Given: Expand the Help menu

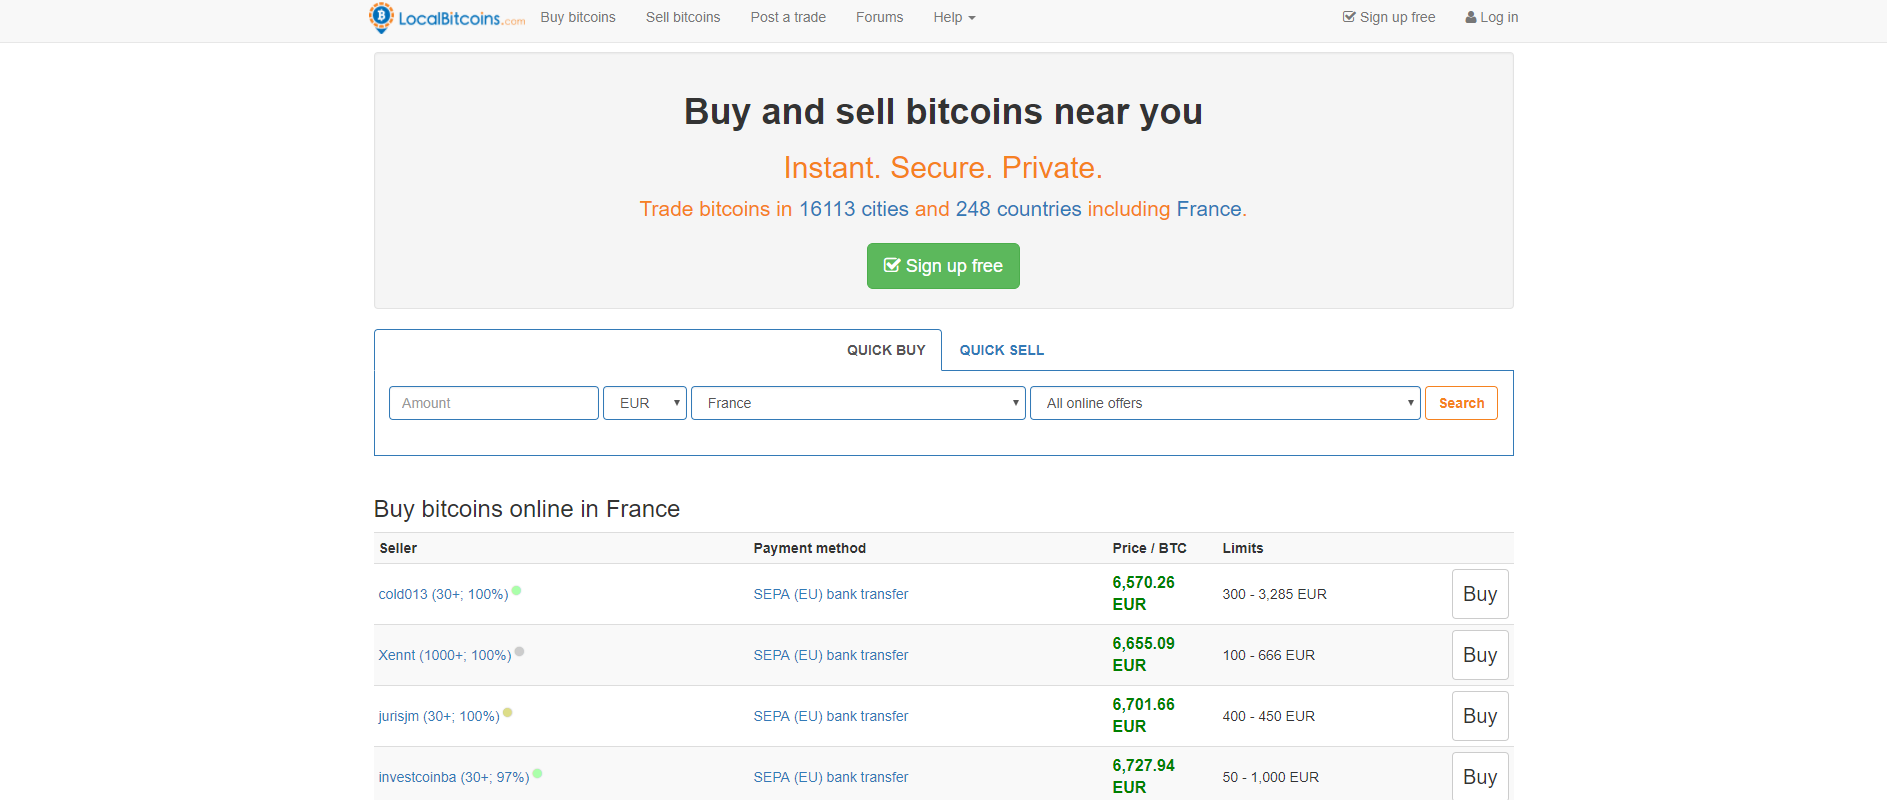Looking at the screenshot, I should pos(954,17).
